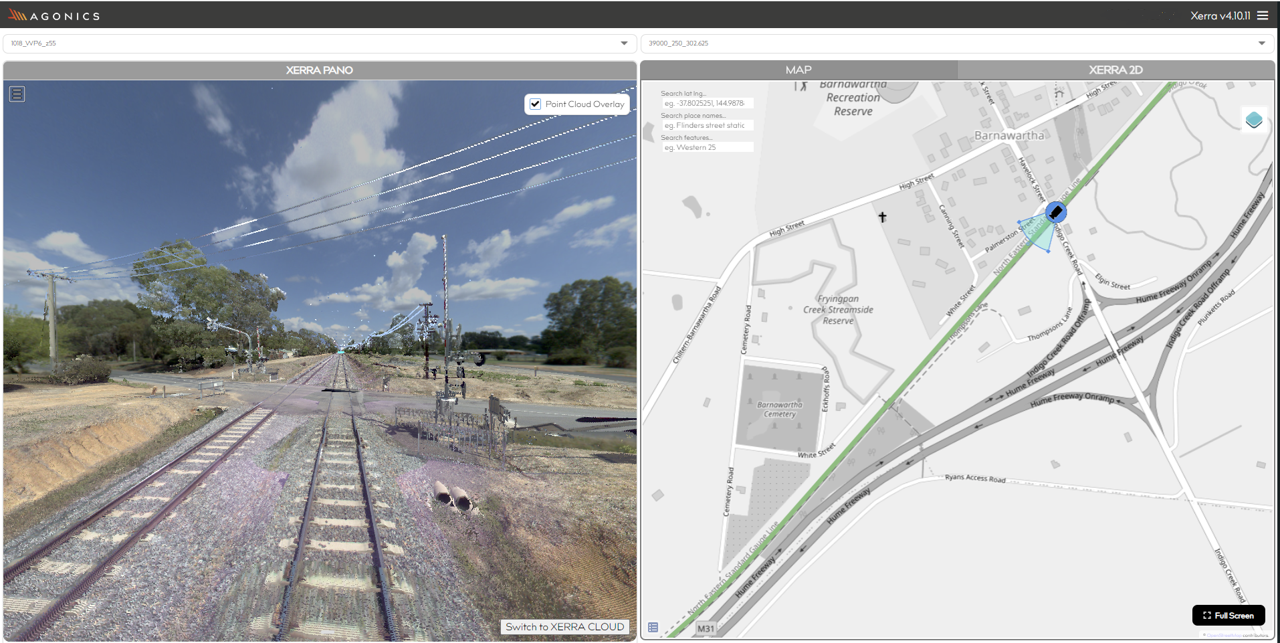Click the camera position marker on the map
Viewport: 1280px width, 643px height.
pos(1056,212)
